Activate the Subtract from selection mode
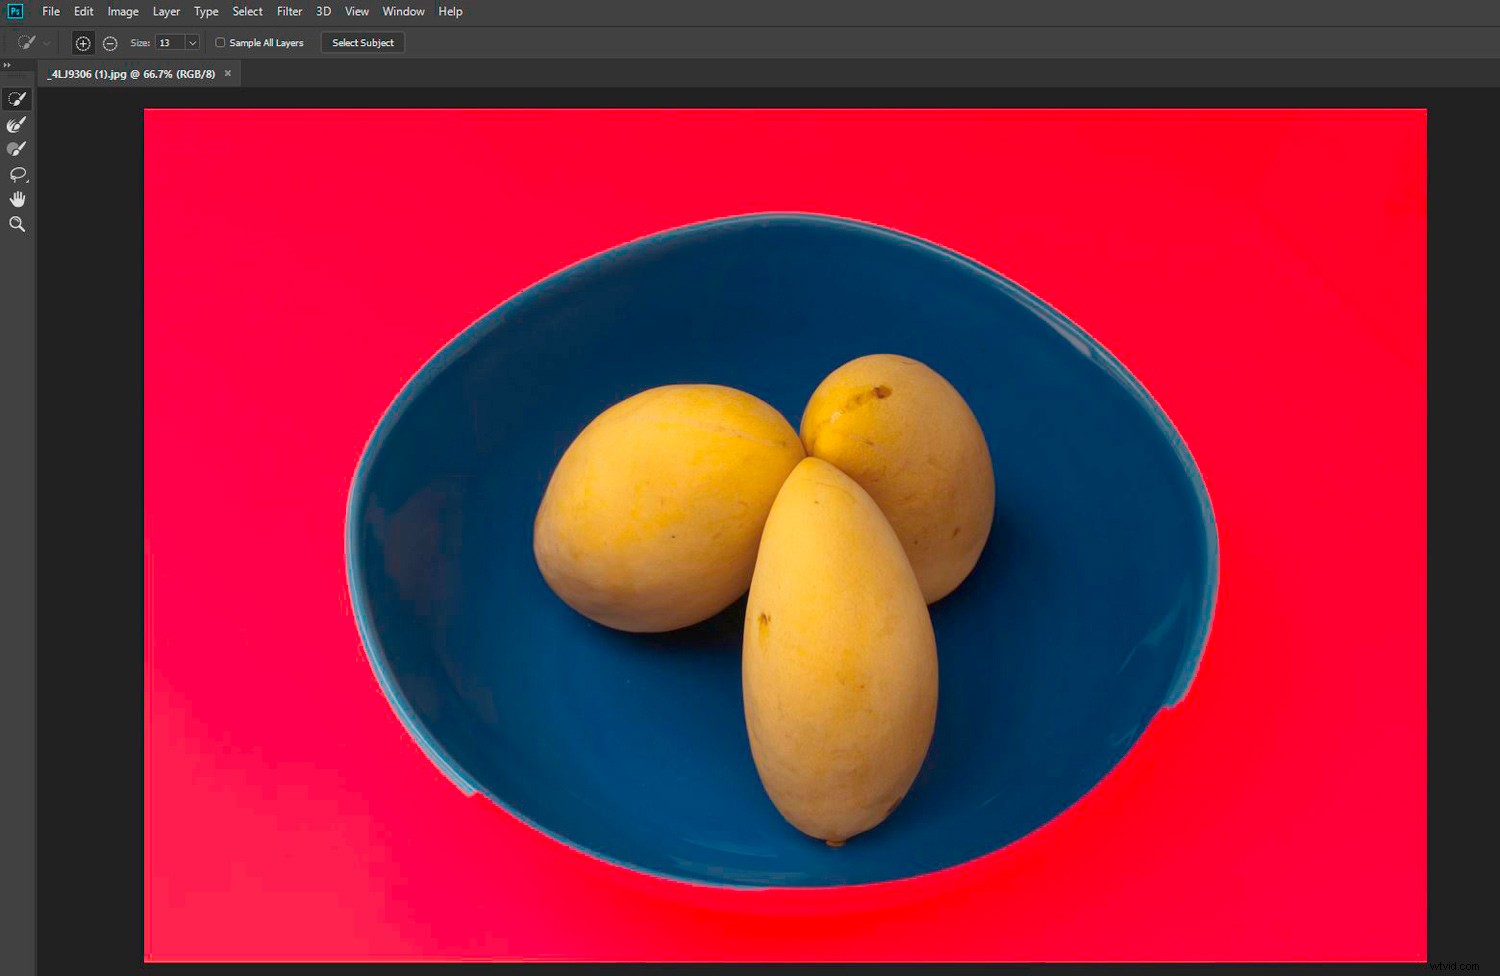 coord(110,43)
